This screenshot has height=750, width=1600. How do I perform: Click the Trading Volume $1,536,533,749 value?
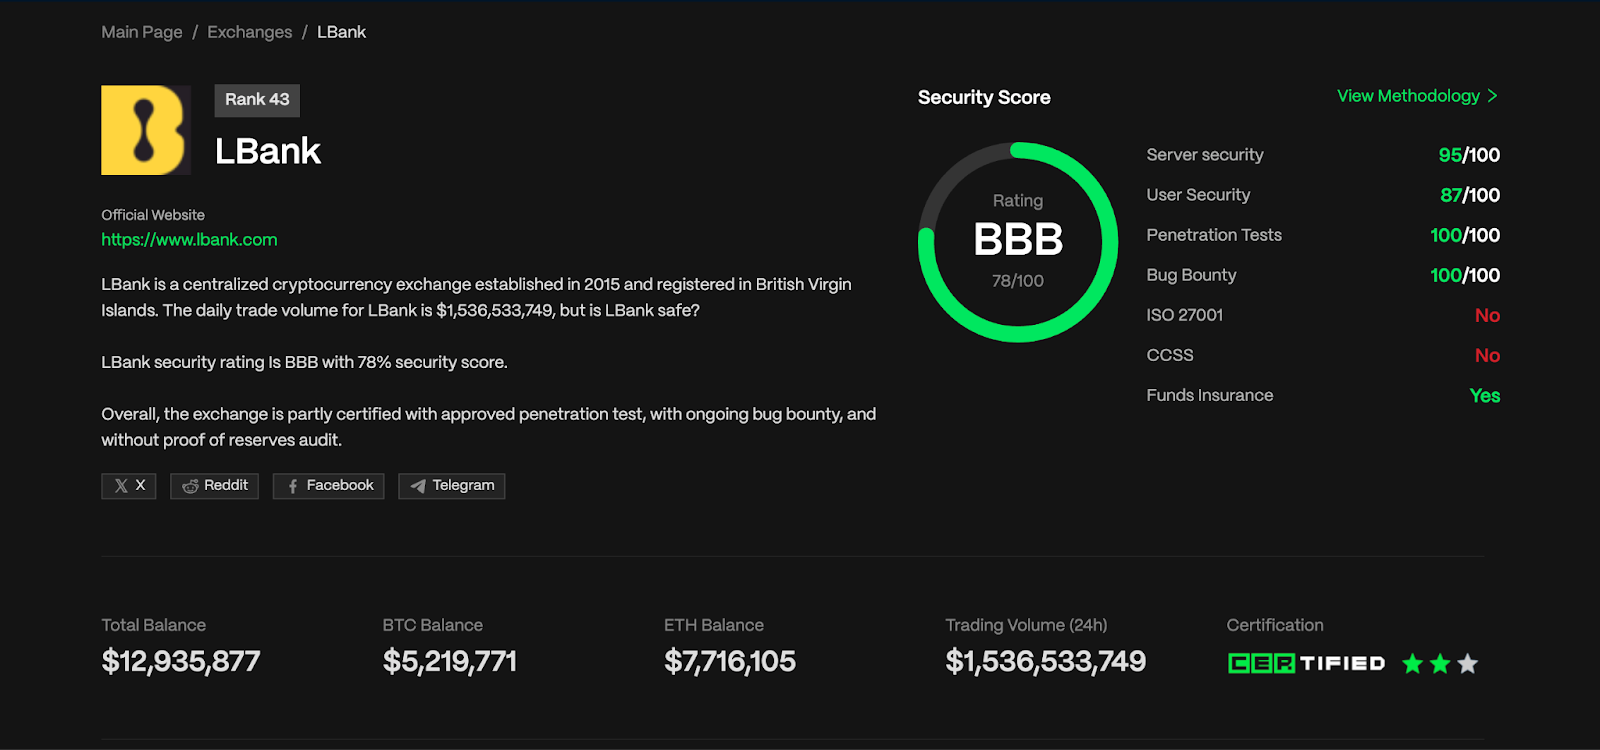pos(1046,661)
